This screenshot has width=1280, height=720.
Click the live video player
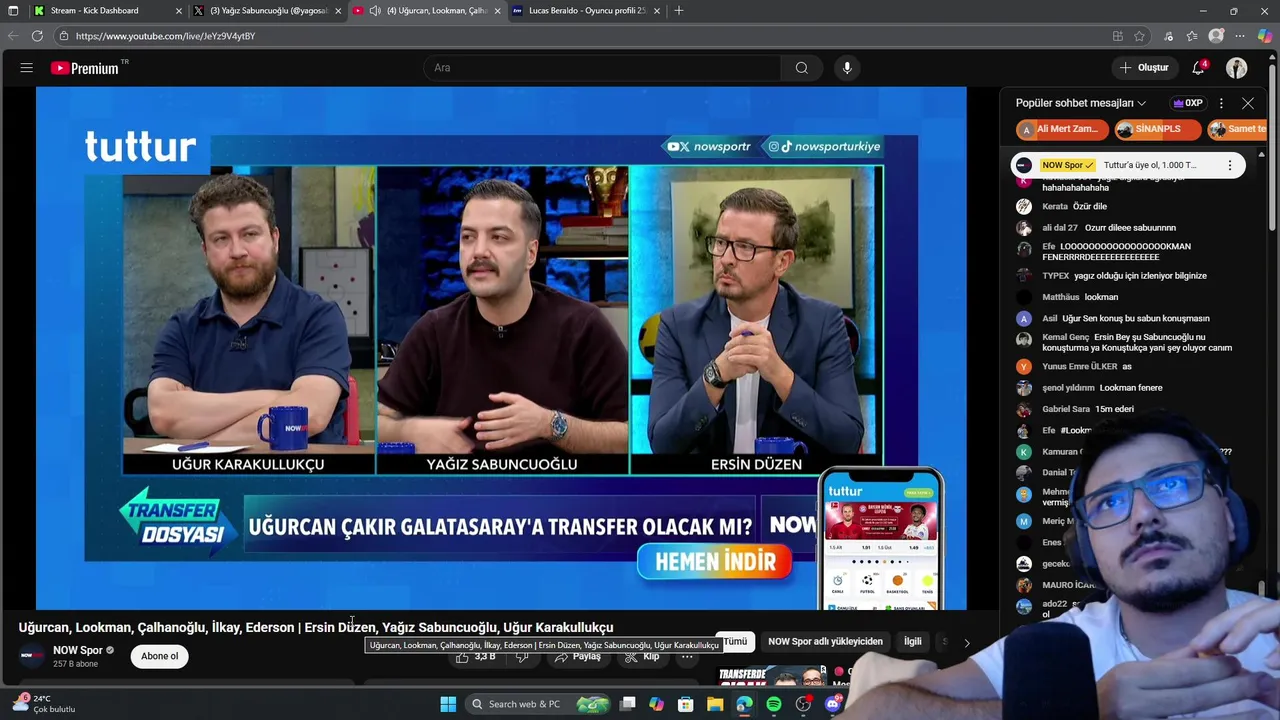[501, 348]
